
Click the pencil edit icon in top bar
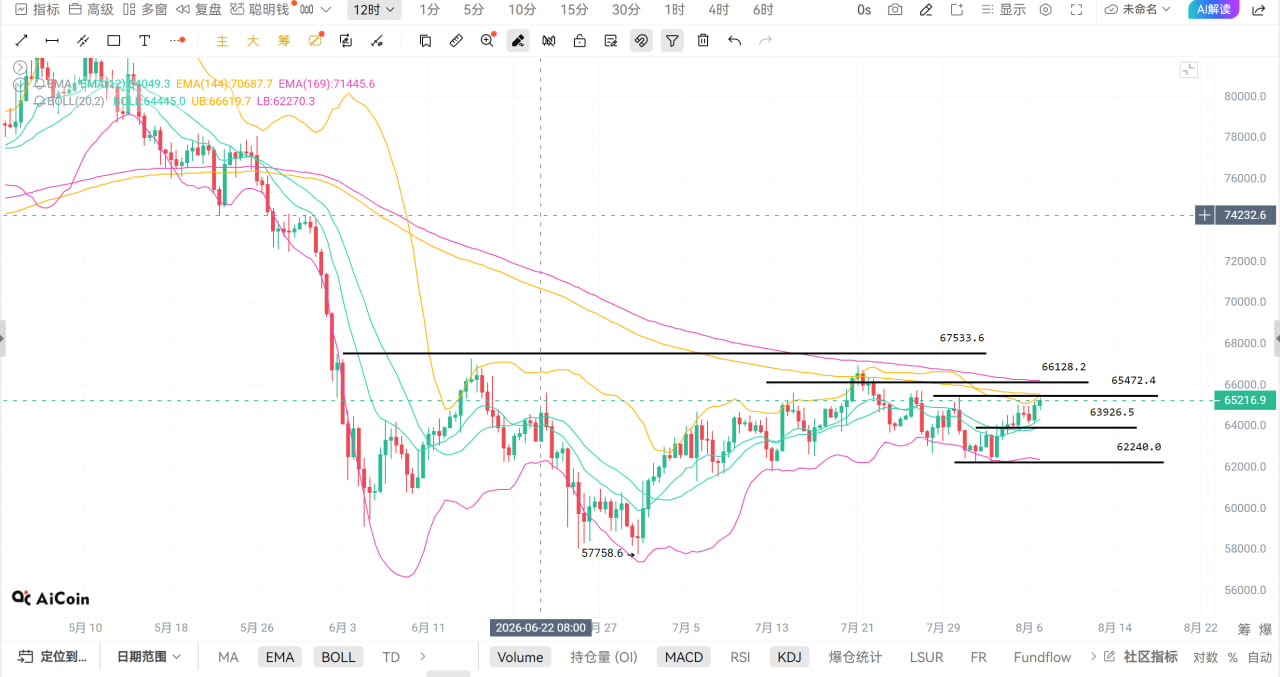tap(926, 10)
